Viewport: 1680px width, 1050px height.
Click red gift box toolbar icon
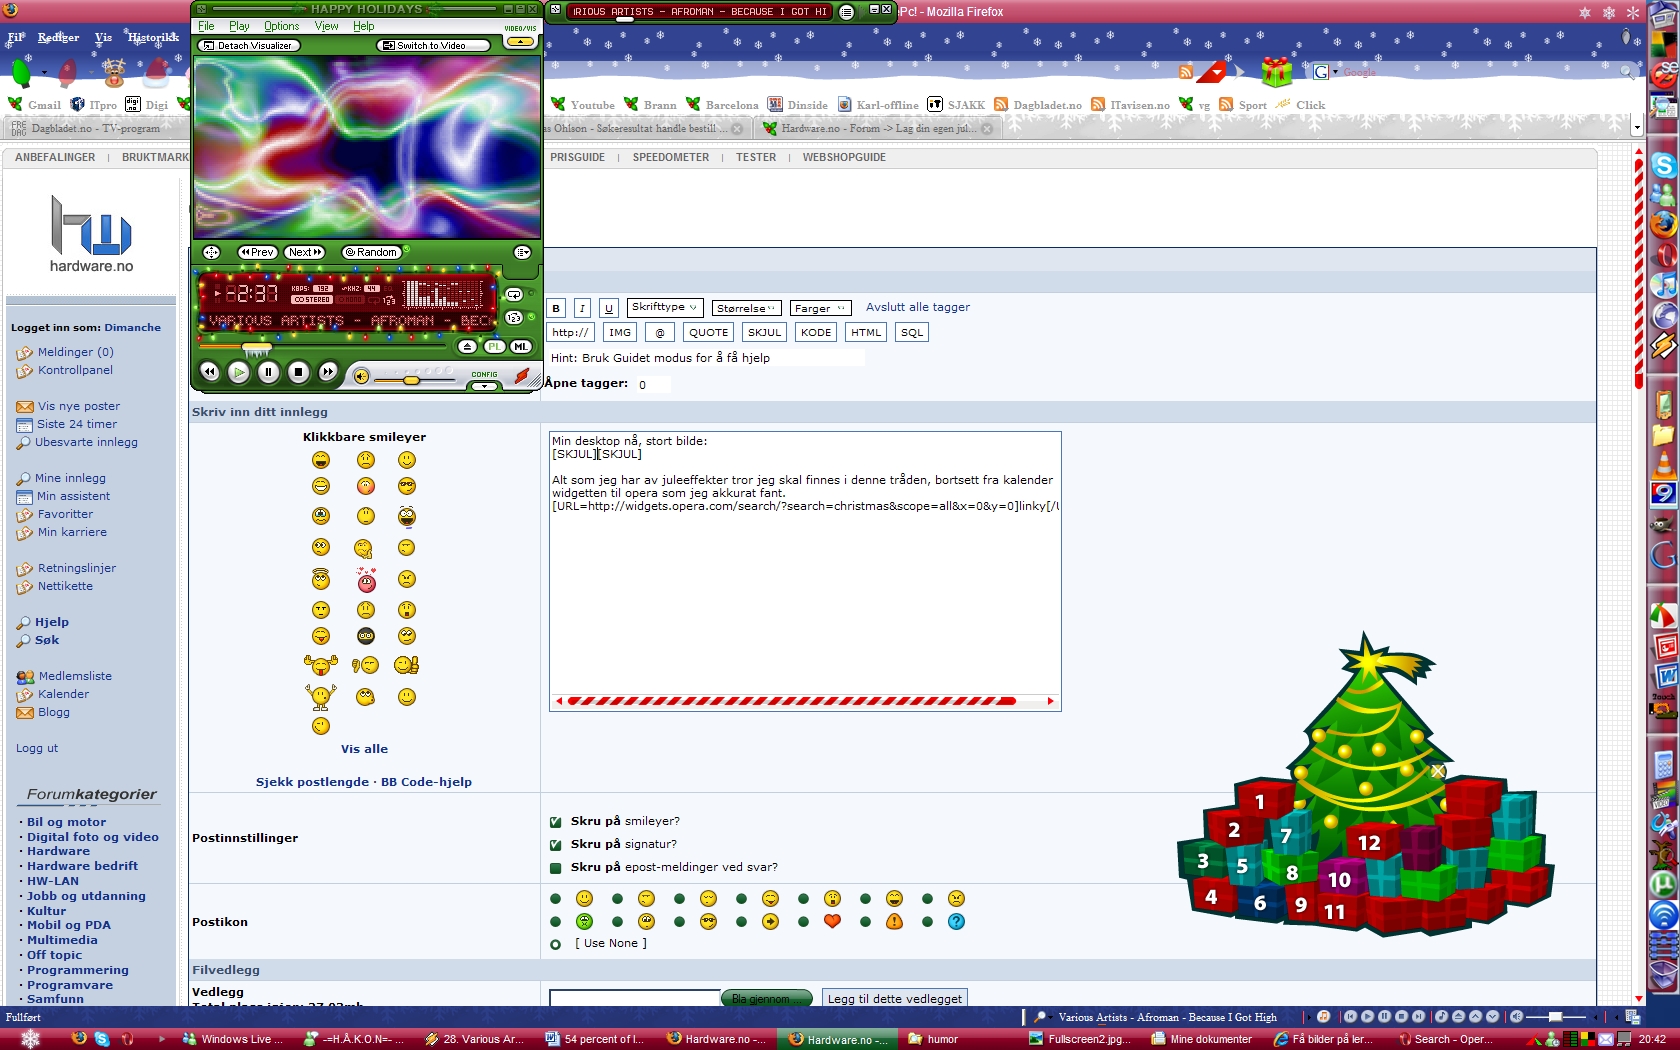click(x=1276, y=72)
